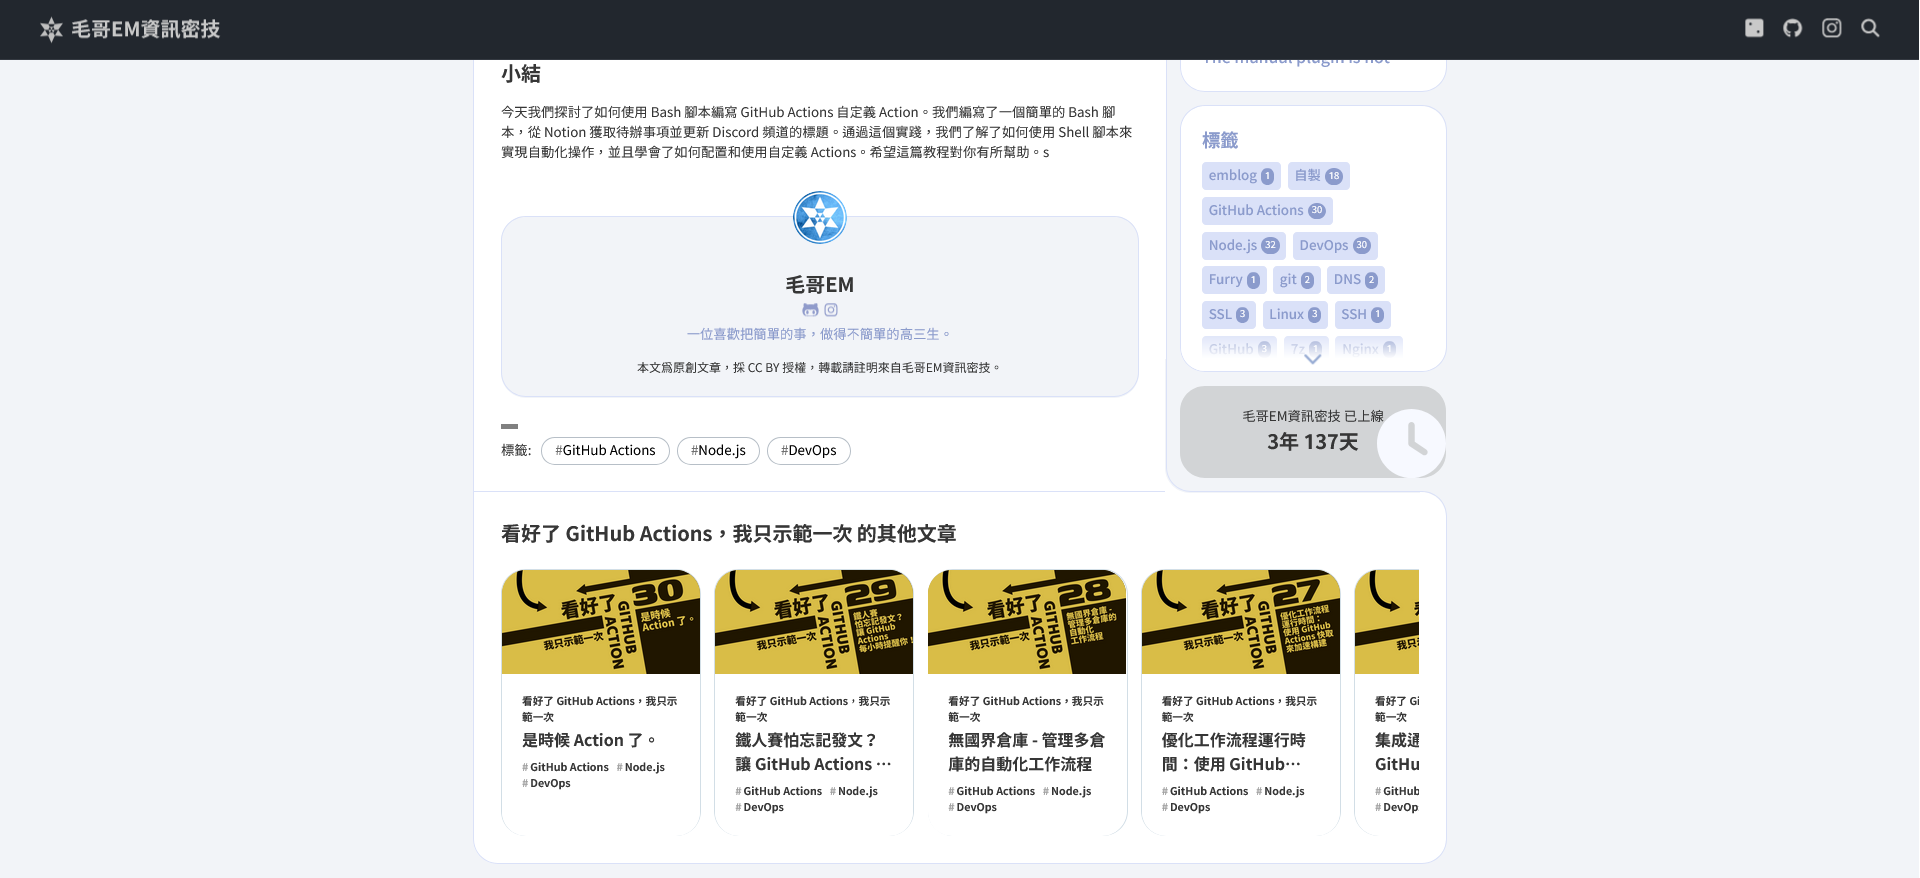This screenshot has width=1920, height=878.
Task: Click the 3年 137天 uptime text
Action: [x=1313, y=442]
